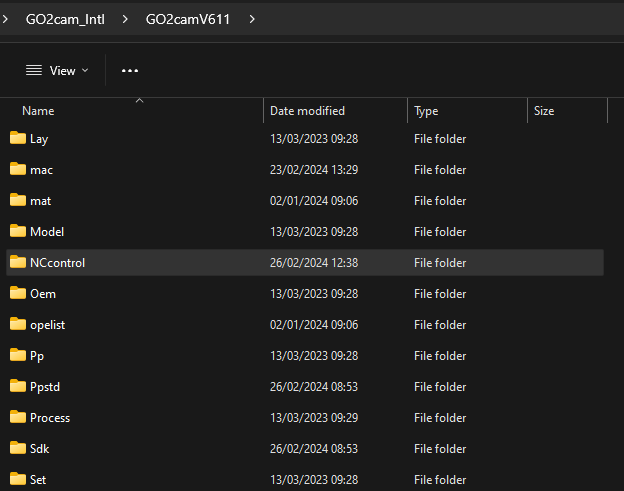Open the See more three-dots menu
The width and height of the screenshot is (624, 491).
tap(130, 71)
